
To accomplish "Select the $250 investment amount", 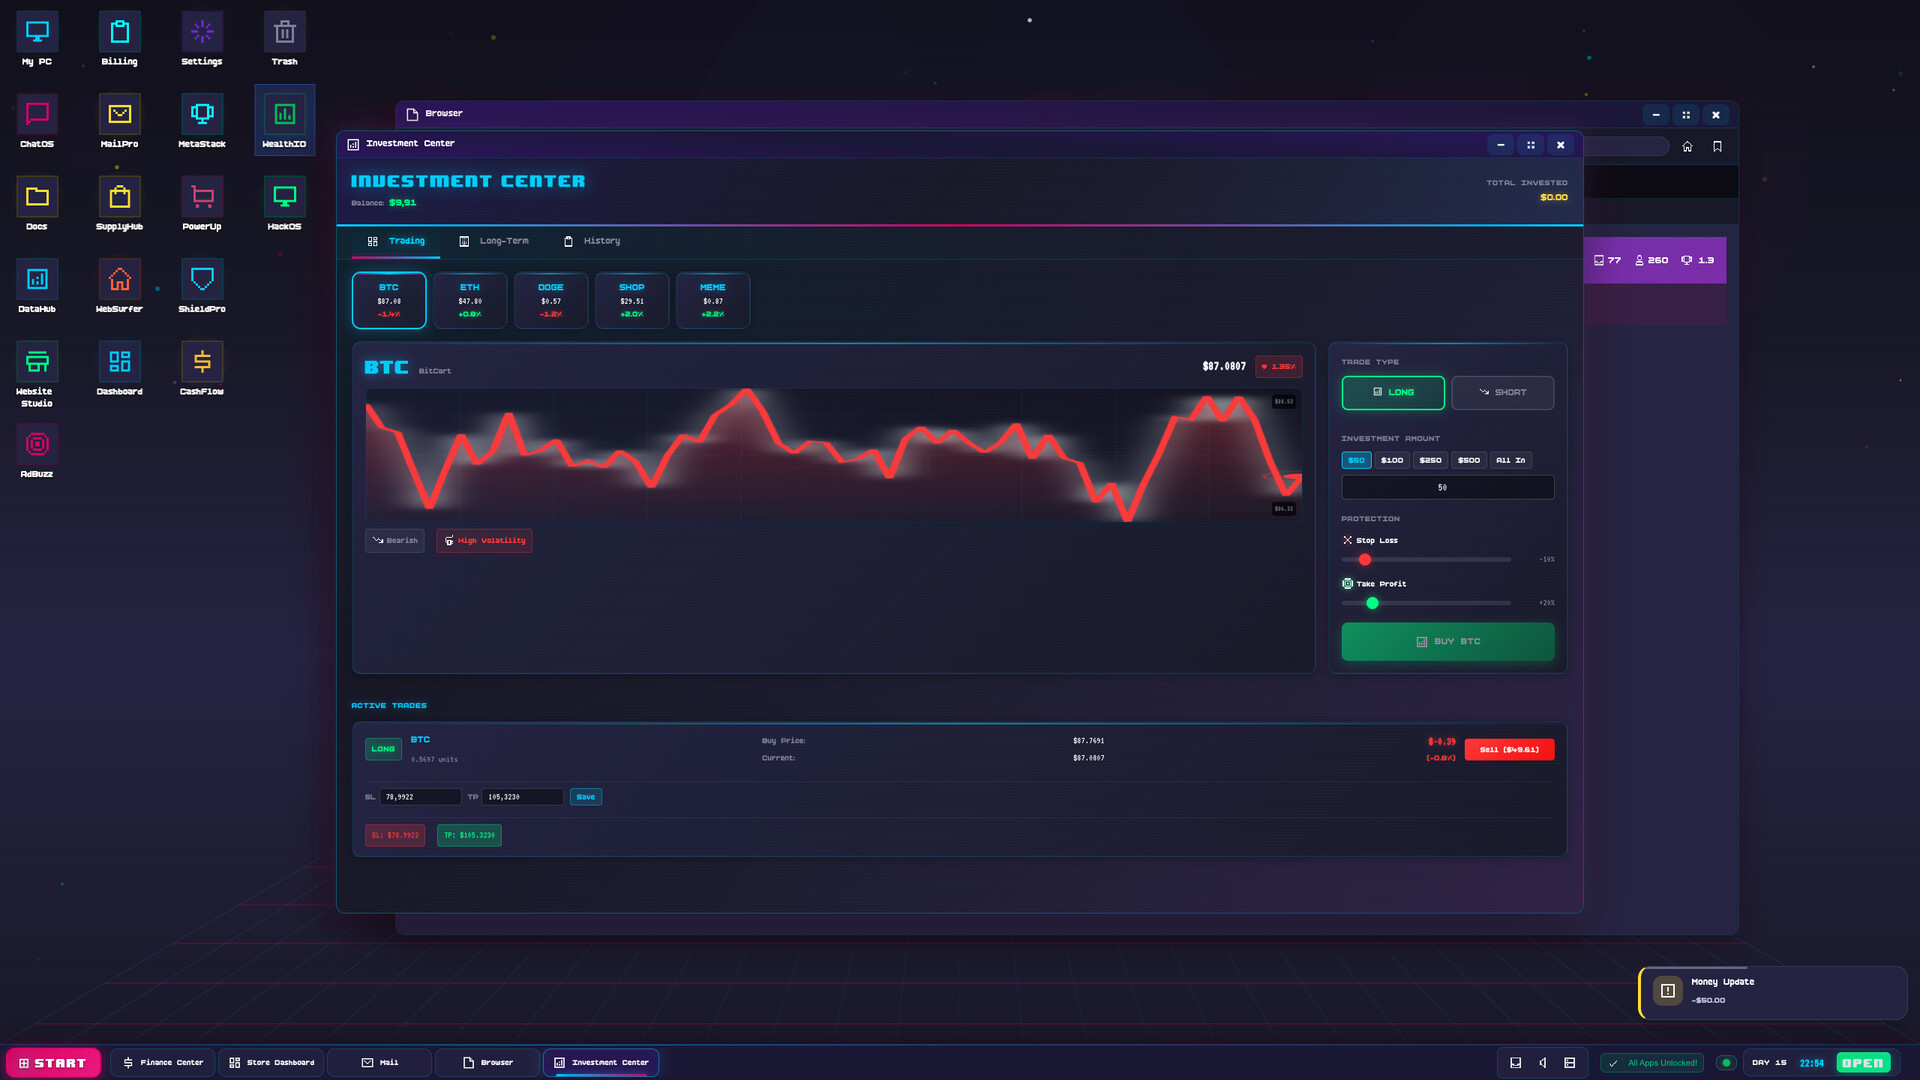I will (1429, 460).
